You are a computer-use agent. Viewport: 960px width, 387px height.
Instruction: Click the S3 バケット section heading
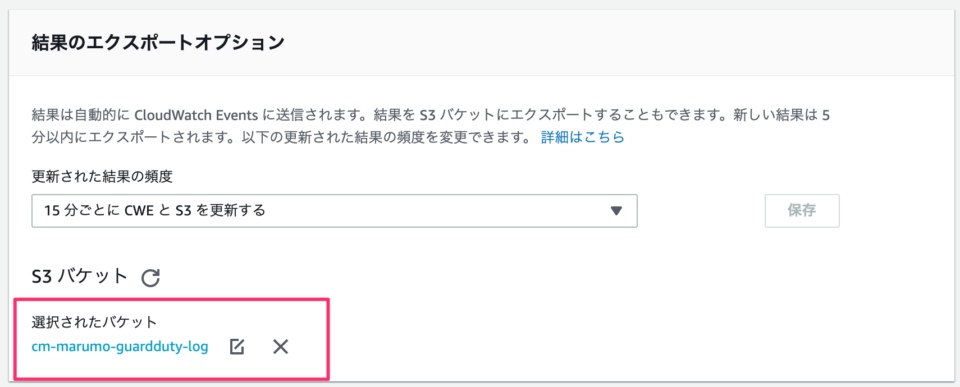(x=80, y=277)
